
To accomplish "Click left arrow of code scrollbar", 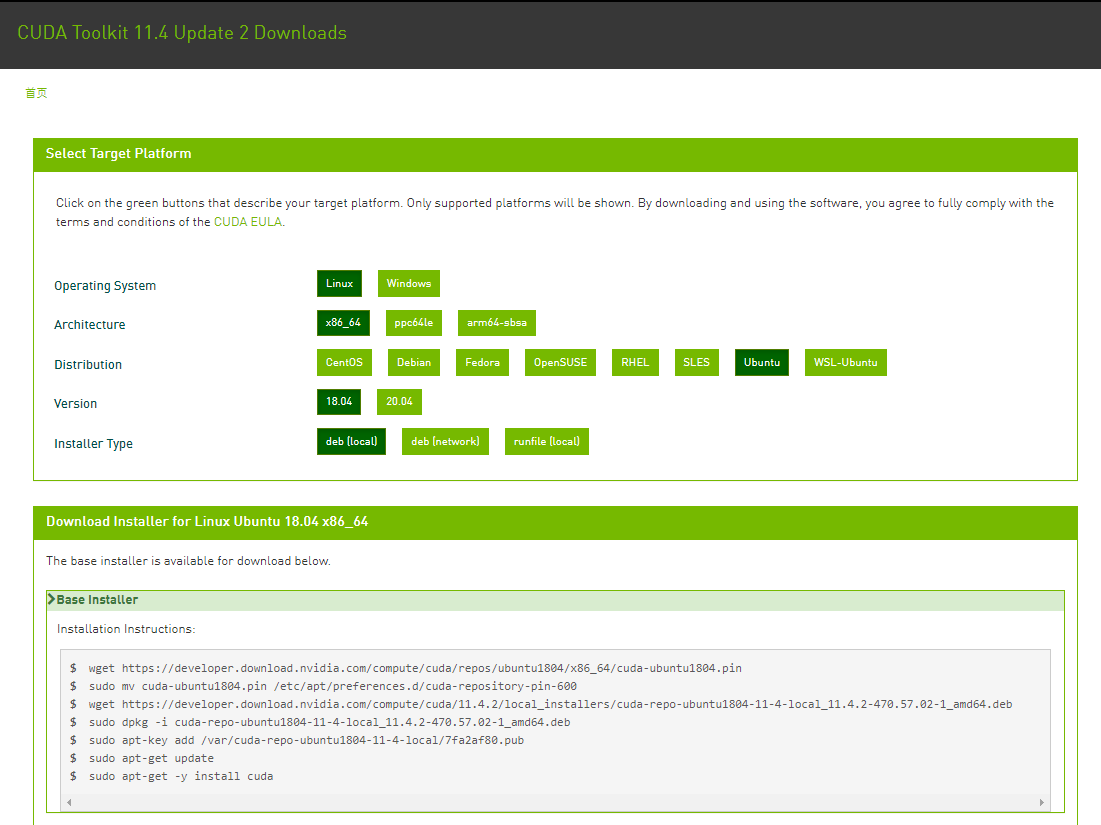I will (69, 802).
